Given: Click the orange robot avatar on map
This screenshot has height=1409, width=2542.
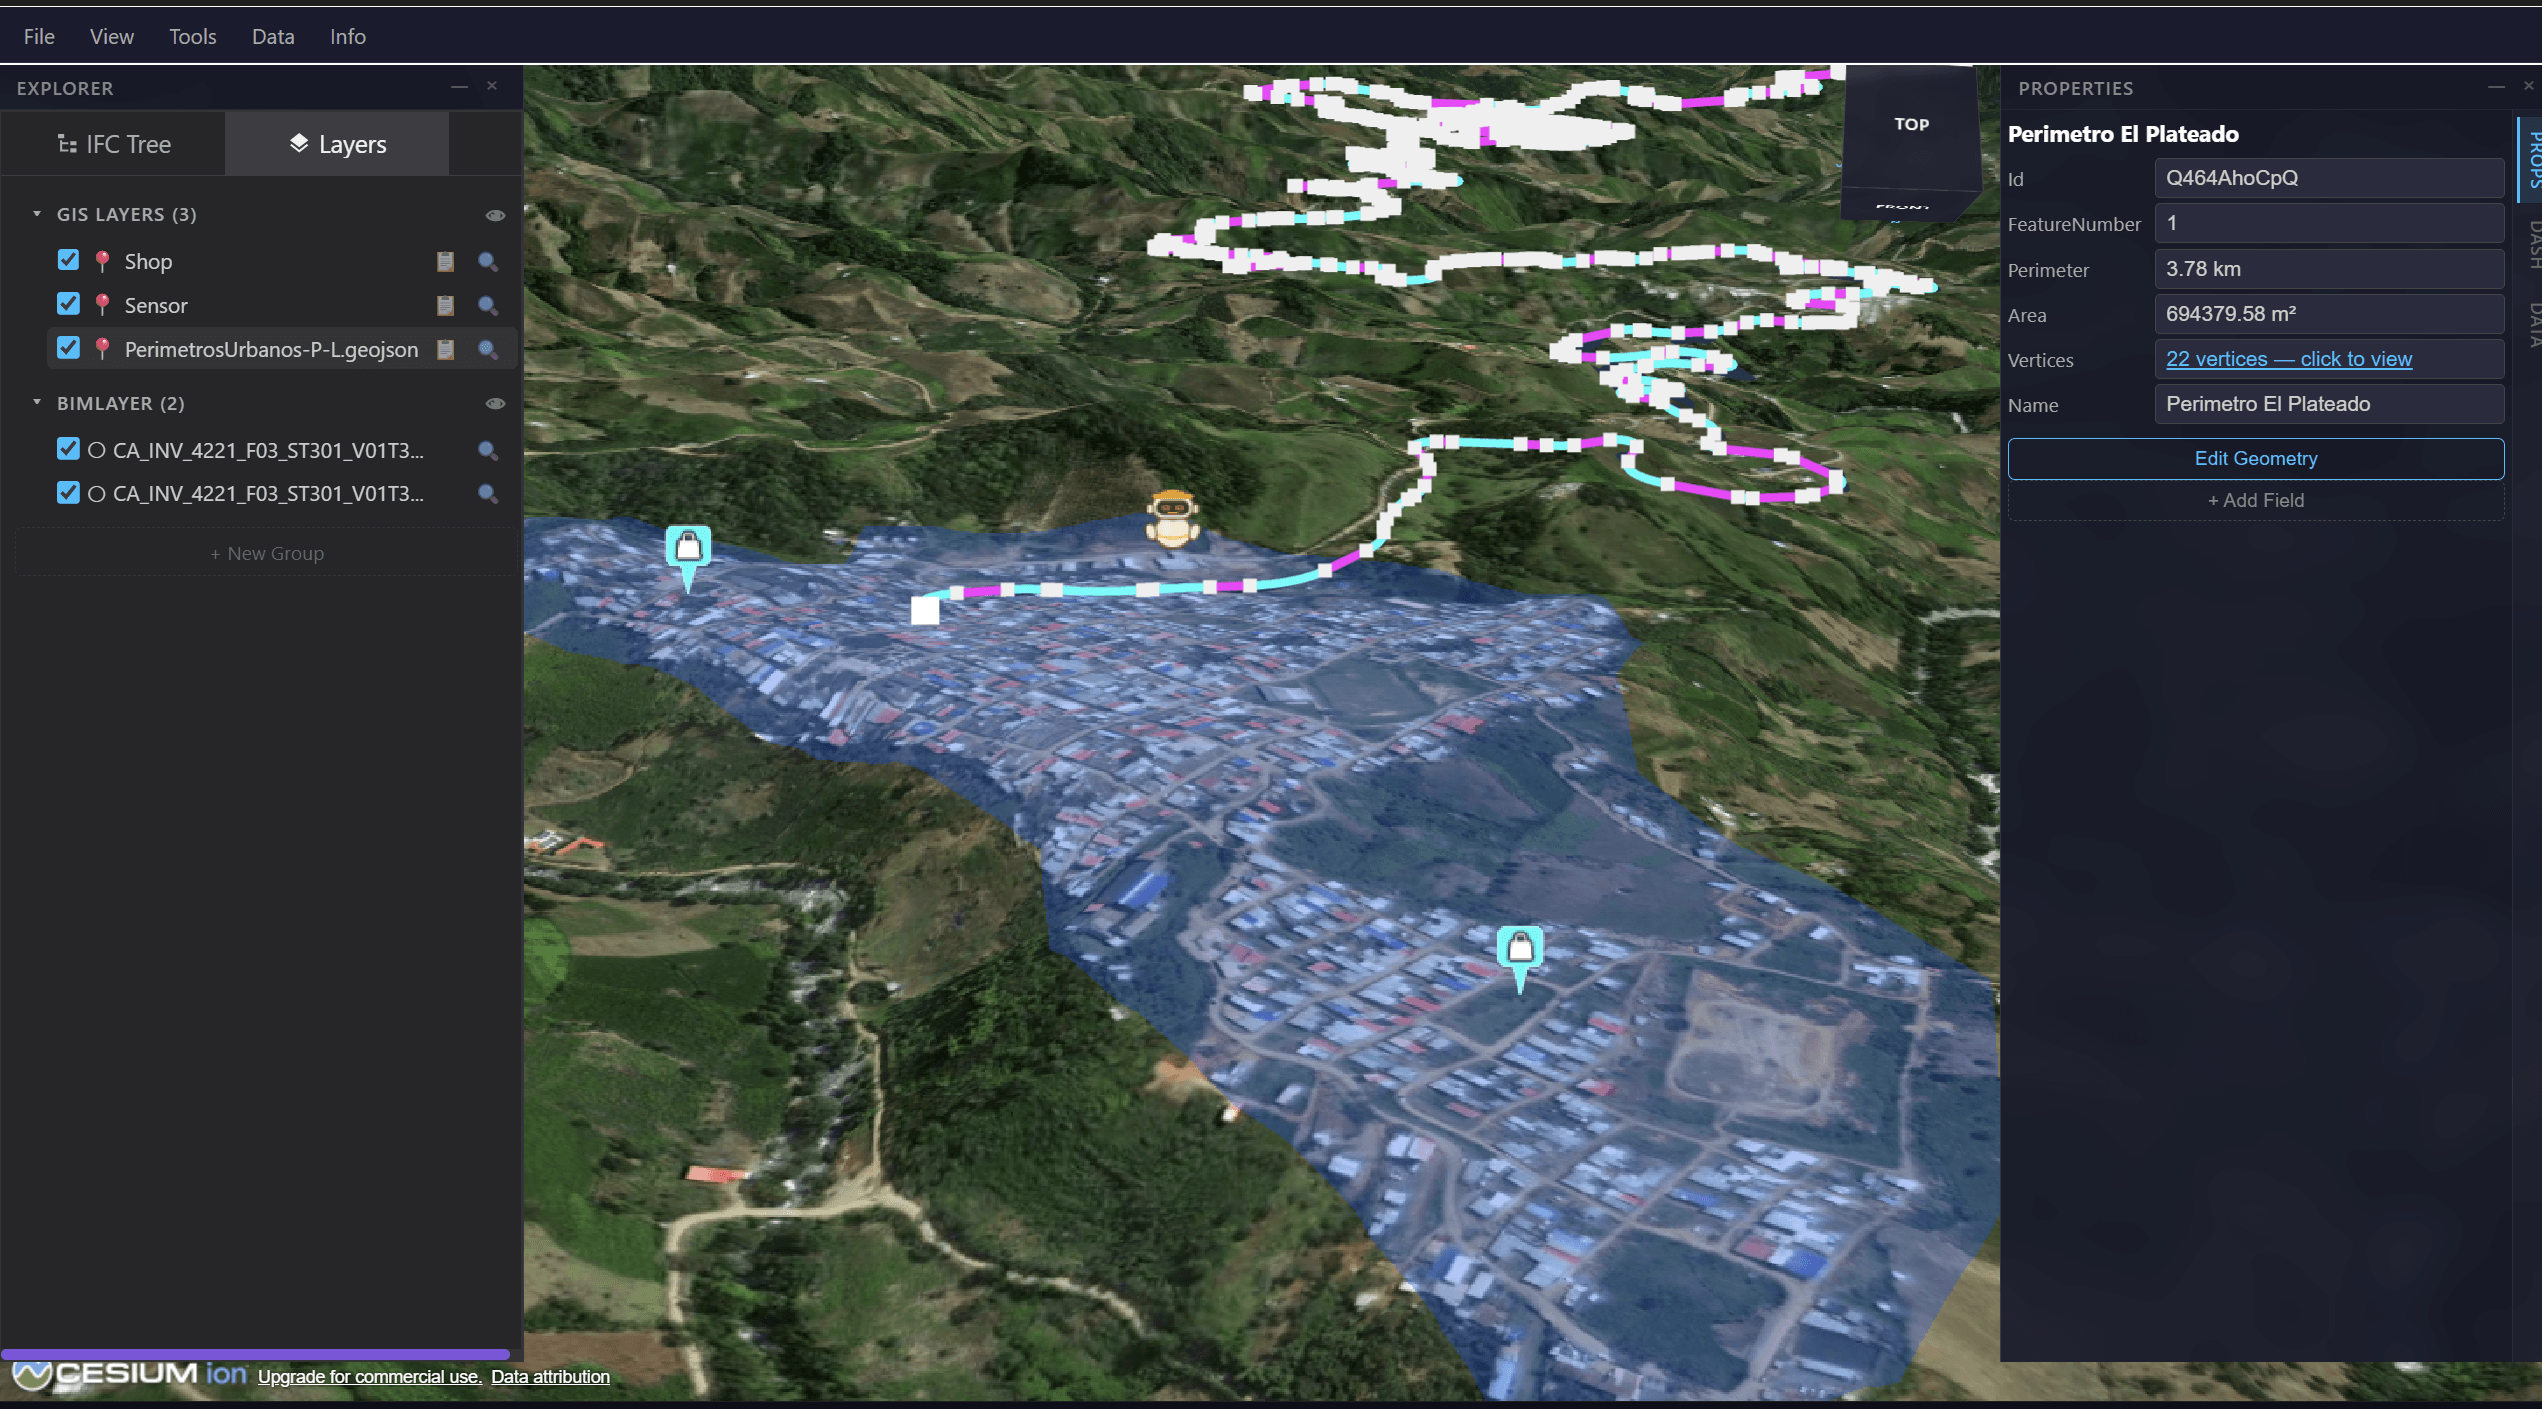Looking at the screenshot, I should pyautogui.click(x=1172, y=518).
